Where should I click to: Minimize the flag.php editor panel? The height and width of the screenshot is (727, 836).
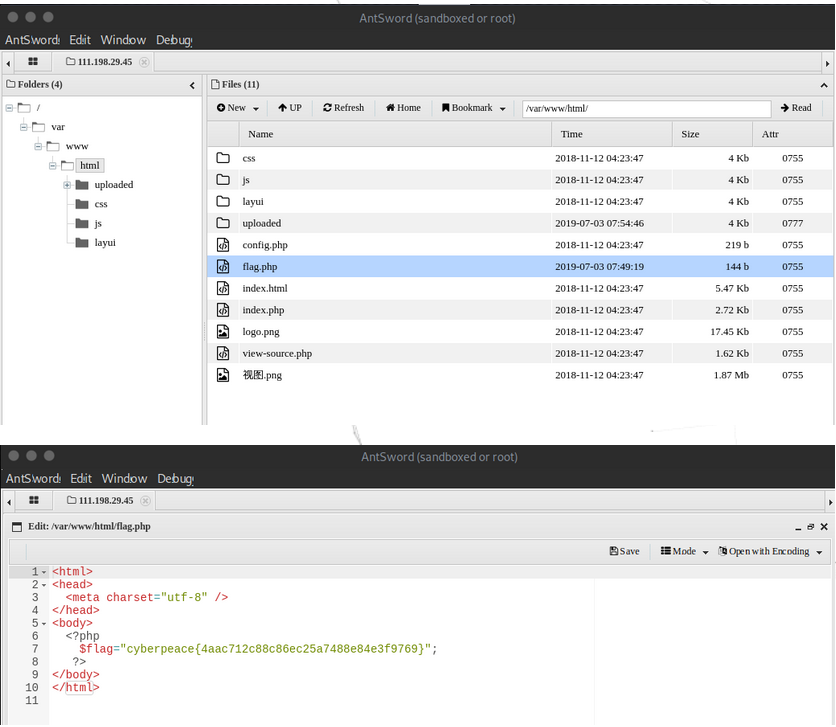coord(798,527)
